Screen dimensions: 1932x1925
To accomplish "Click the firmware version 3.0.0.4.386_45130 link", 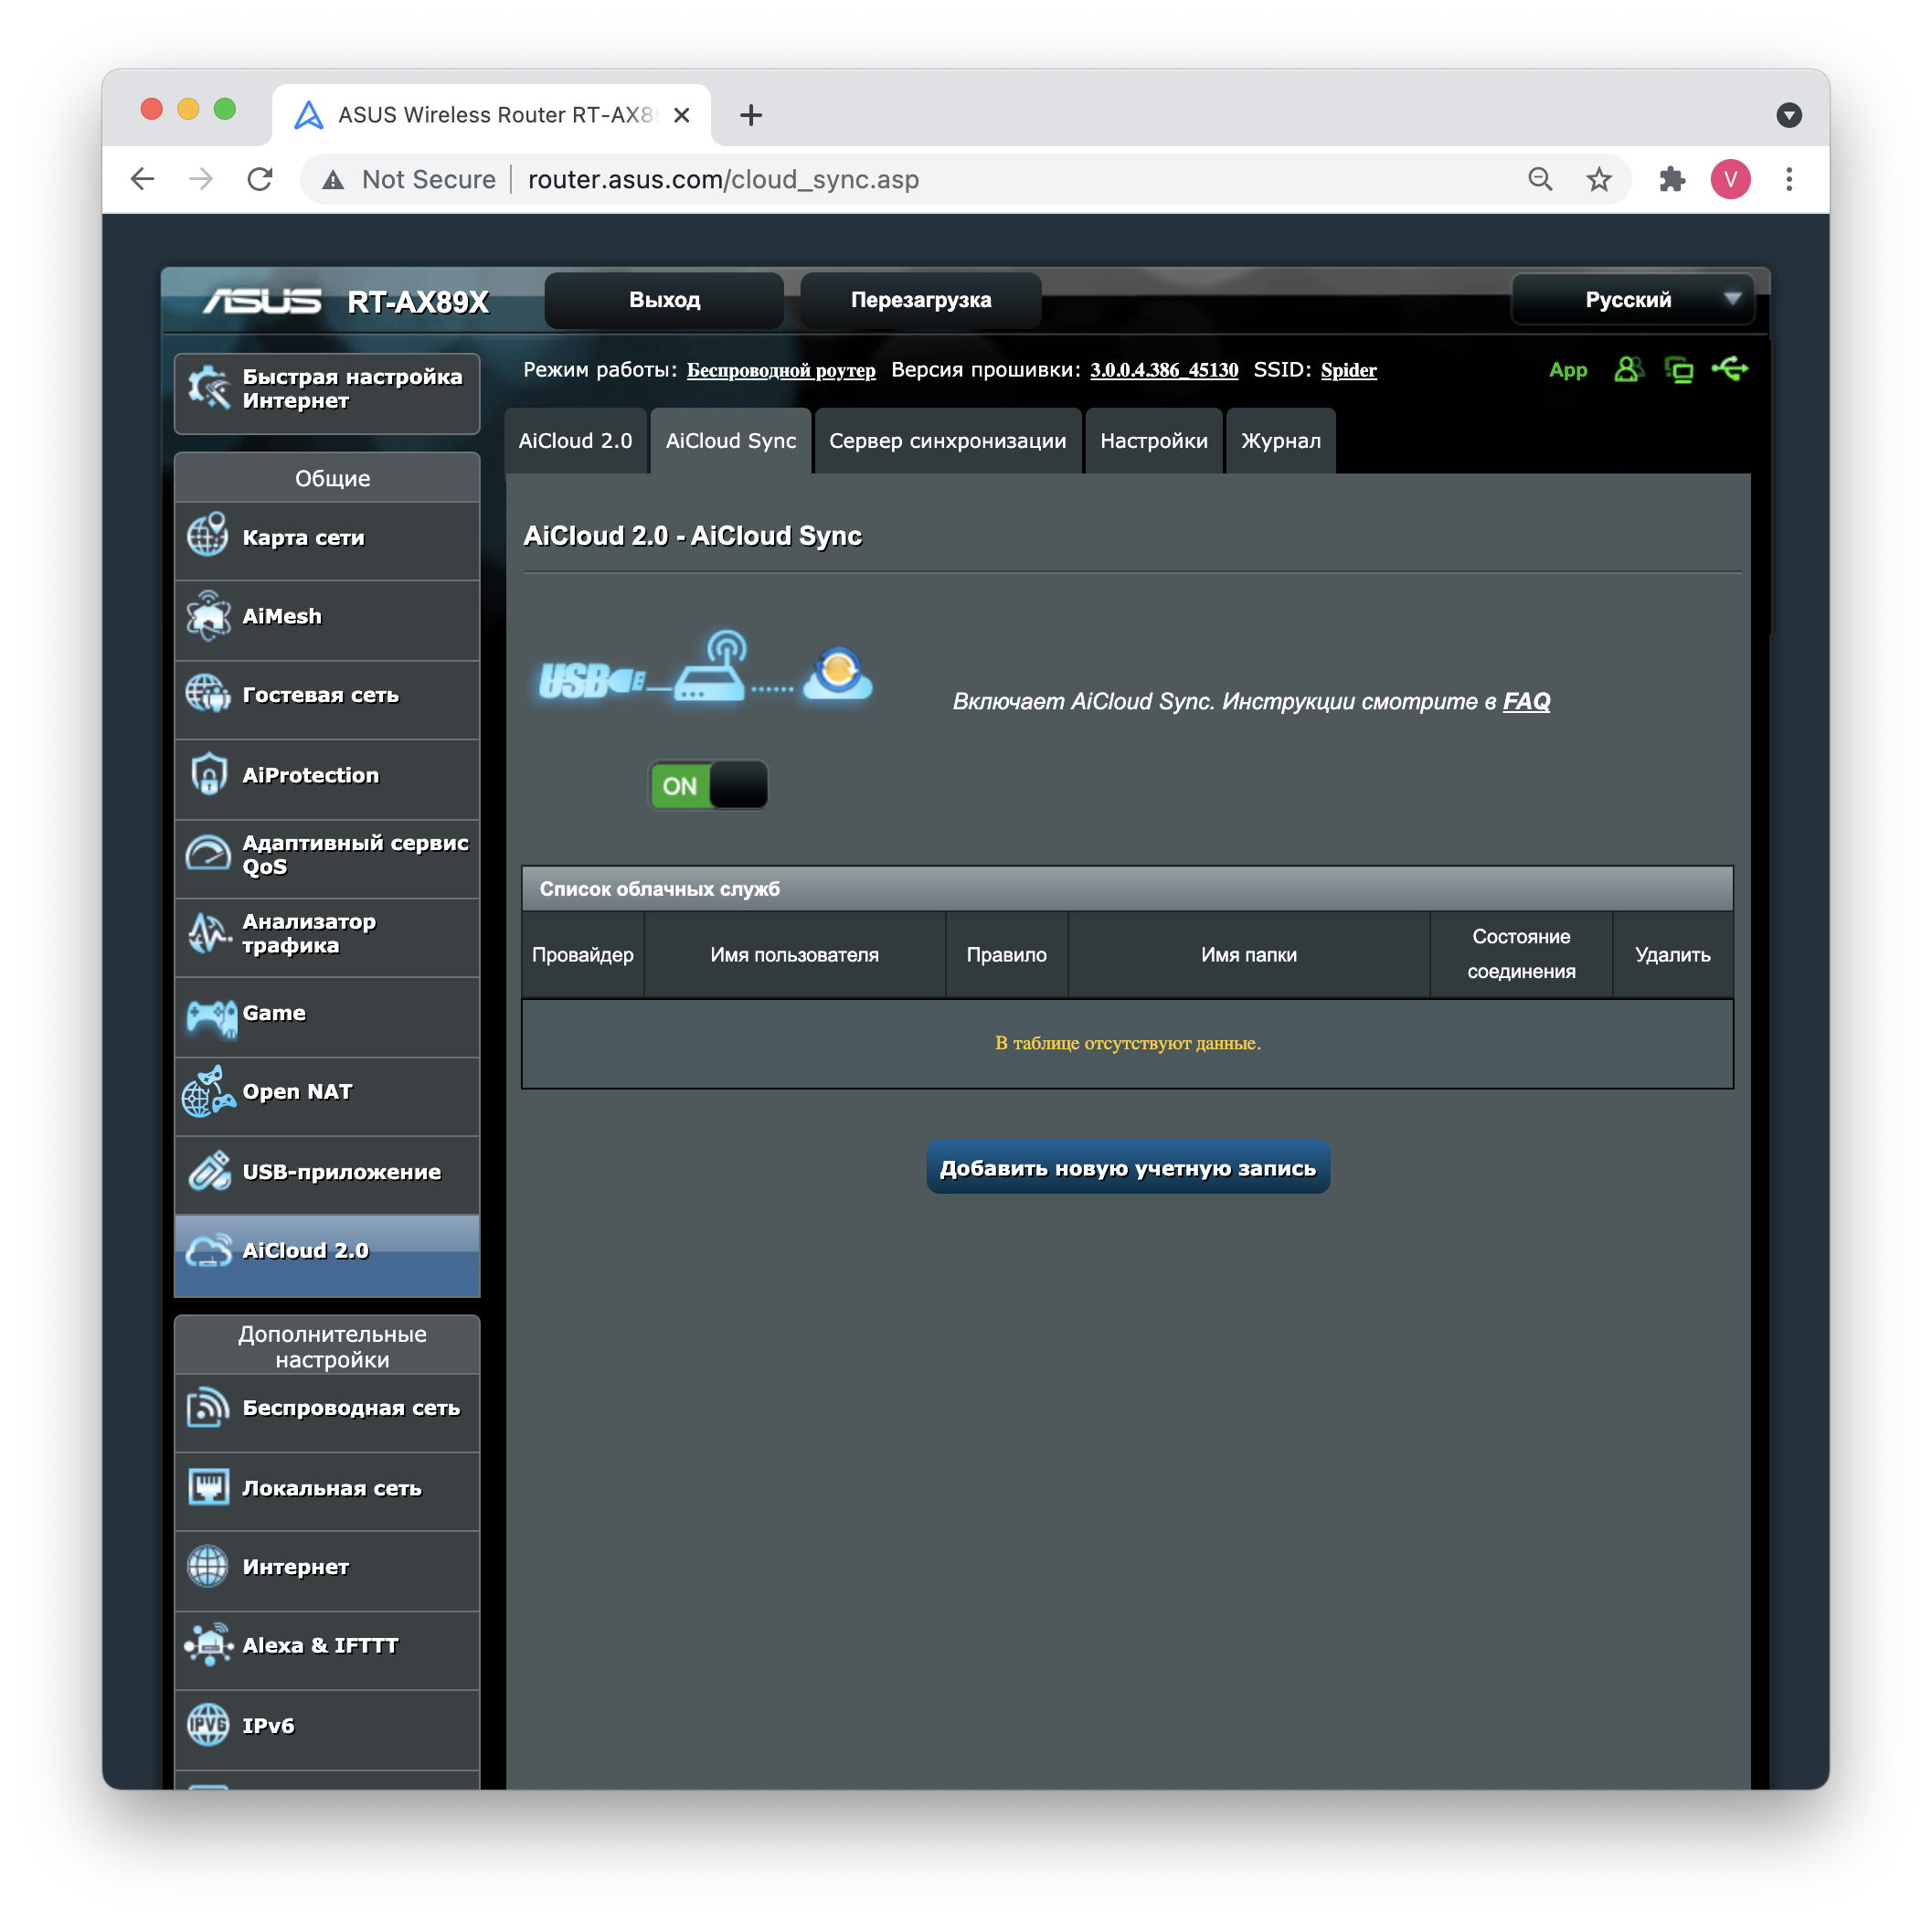I will [1164, 370].
